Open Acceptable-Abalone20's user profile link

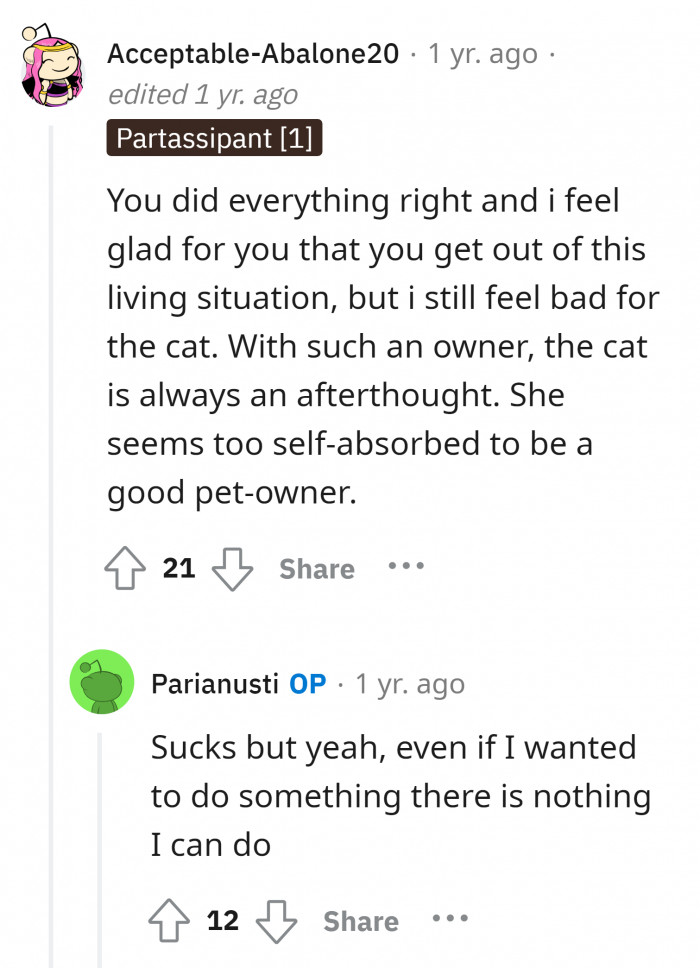pyautogui.click(x=252, y=53)
